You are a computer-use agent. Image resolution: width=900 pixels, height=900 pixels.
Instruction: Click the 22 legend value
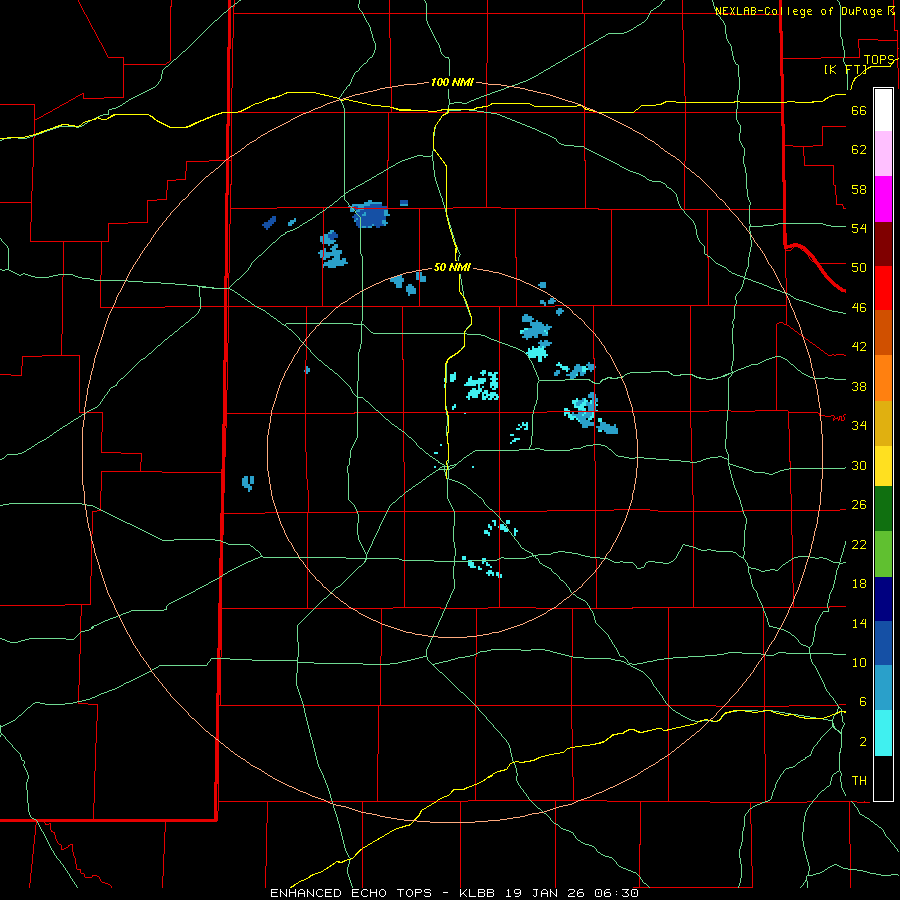click(x=859, y=544)
